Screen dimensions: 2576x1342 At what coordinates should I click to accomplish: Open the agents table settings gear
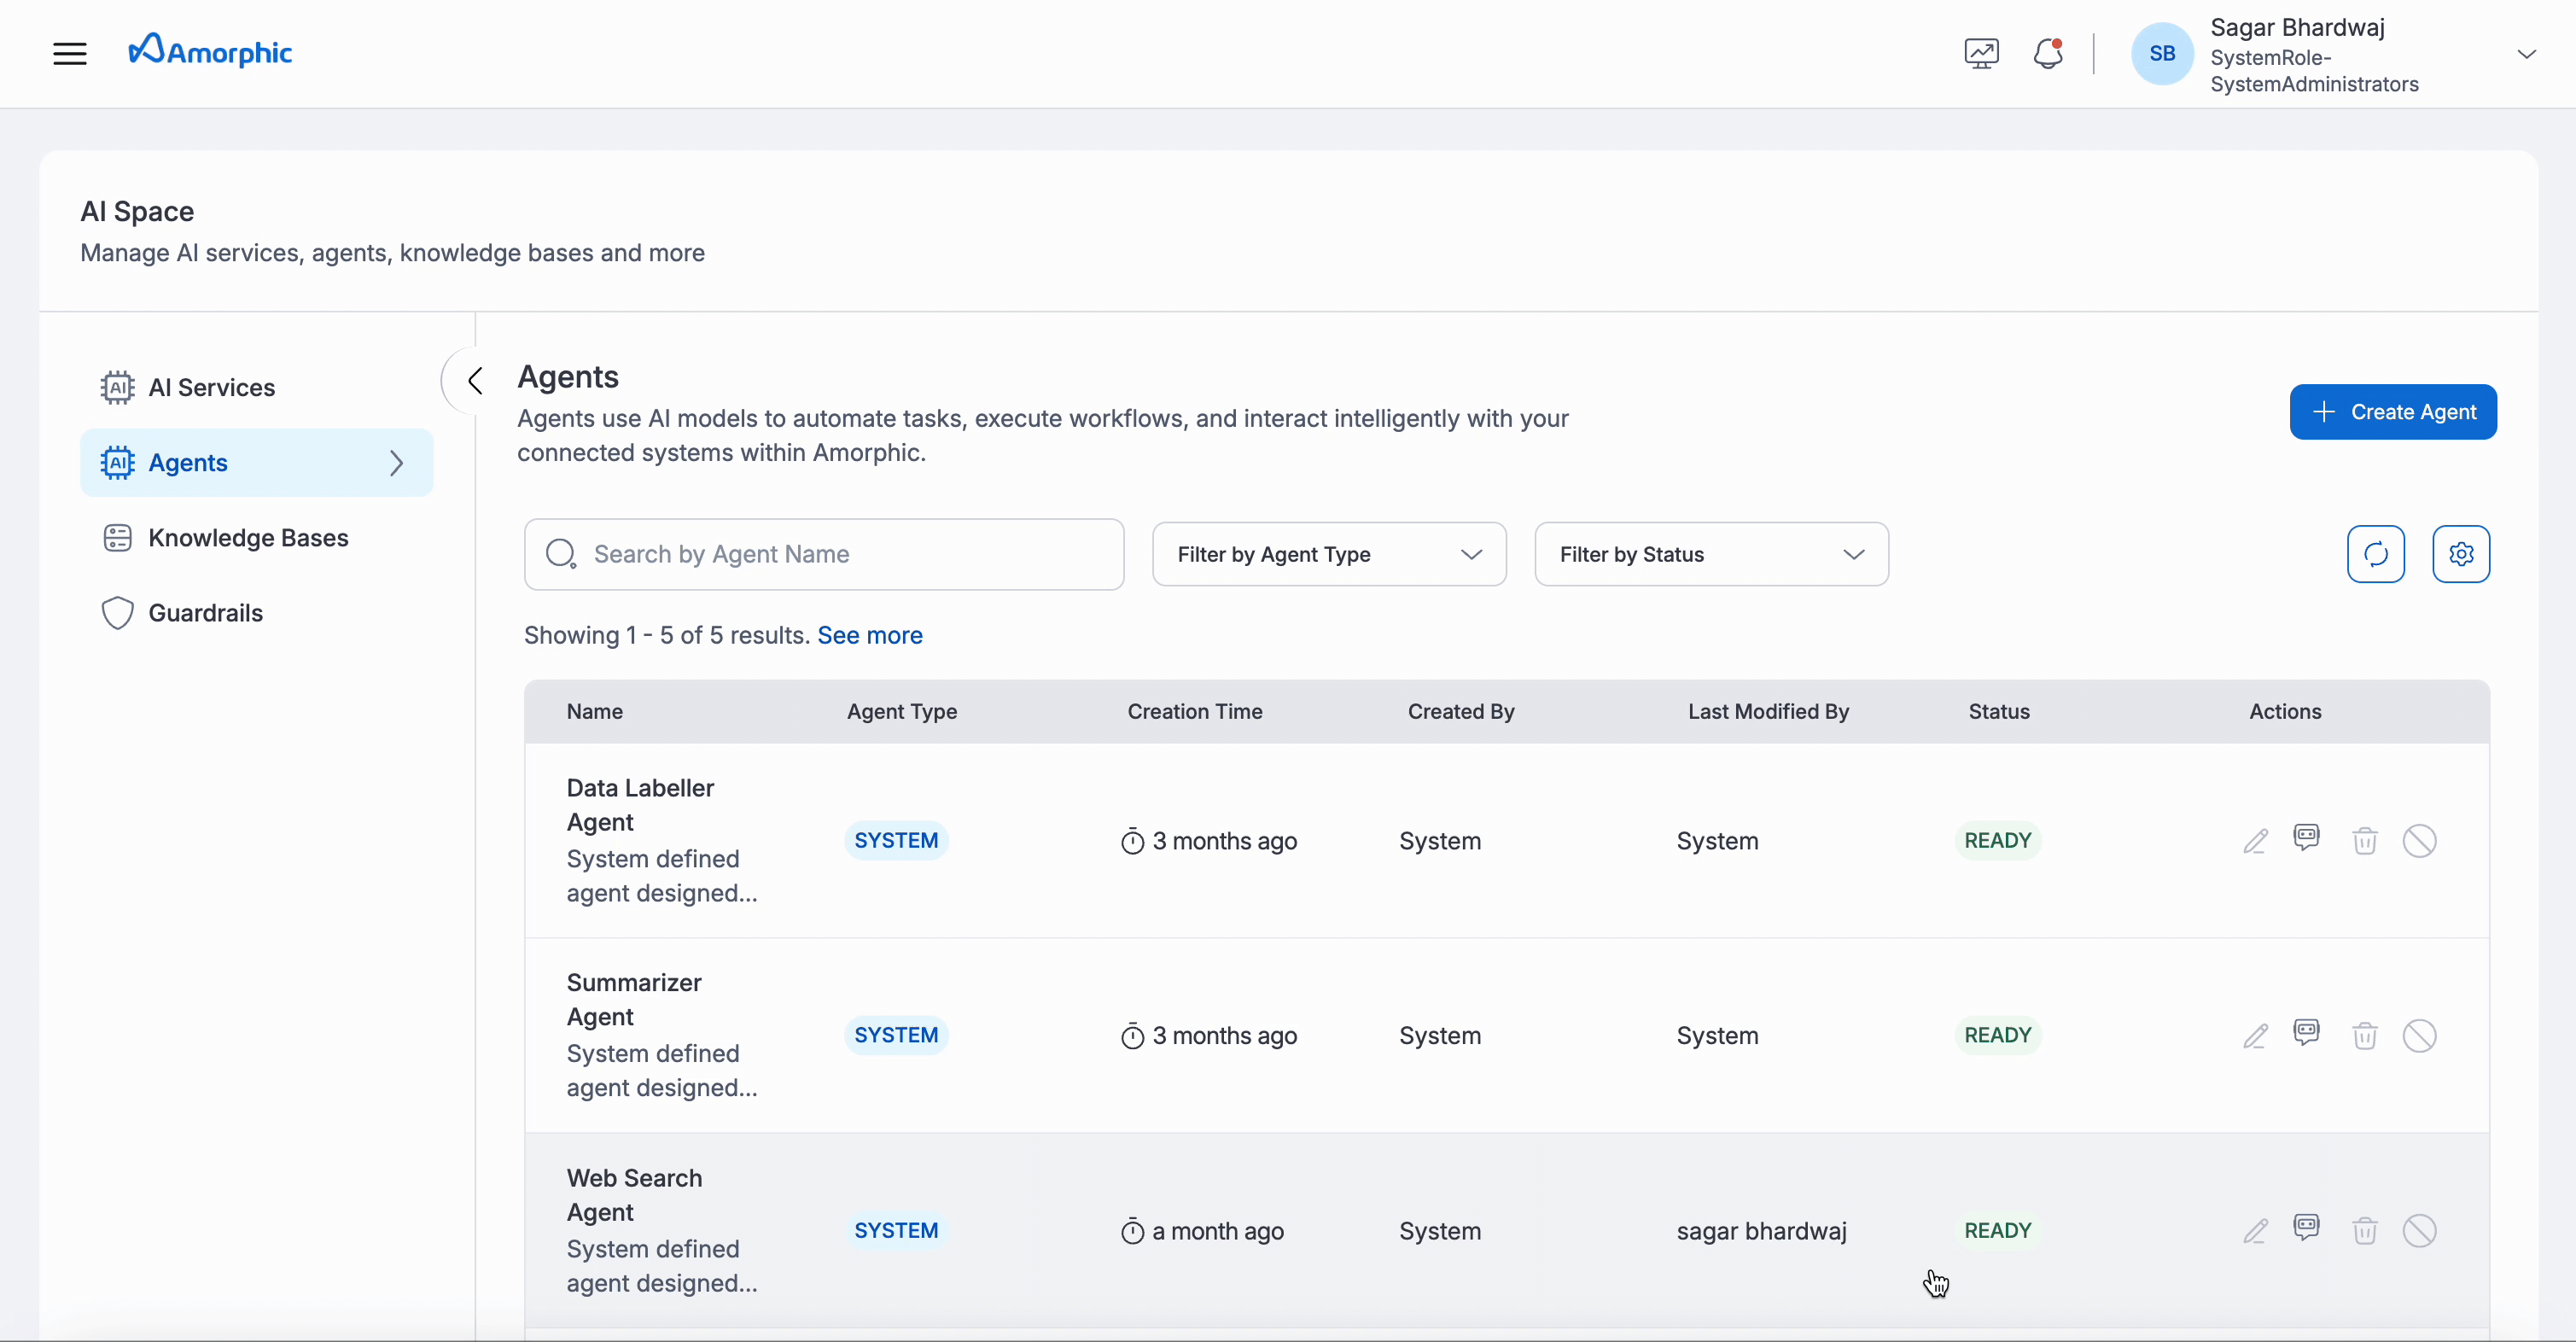2461,554
